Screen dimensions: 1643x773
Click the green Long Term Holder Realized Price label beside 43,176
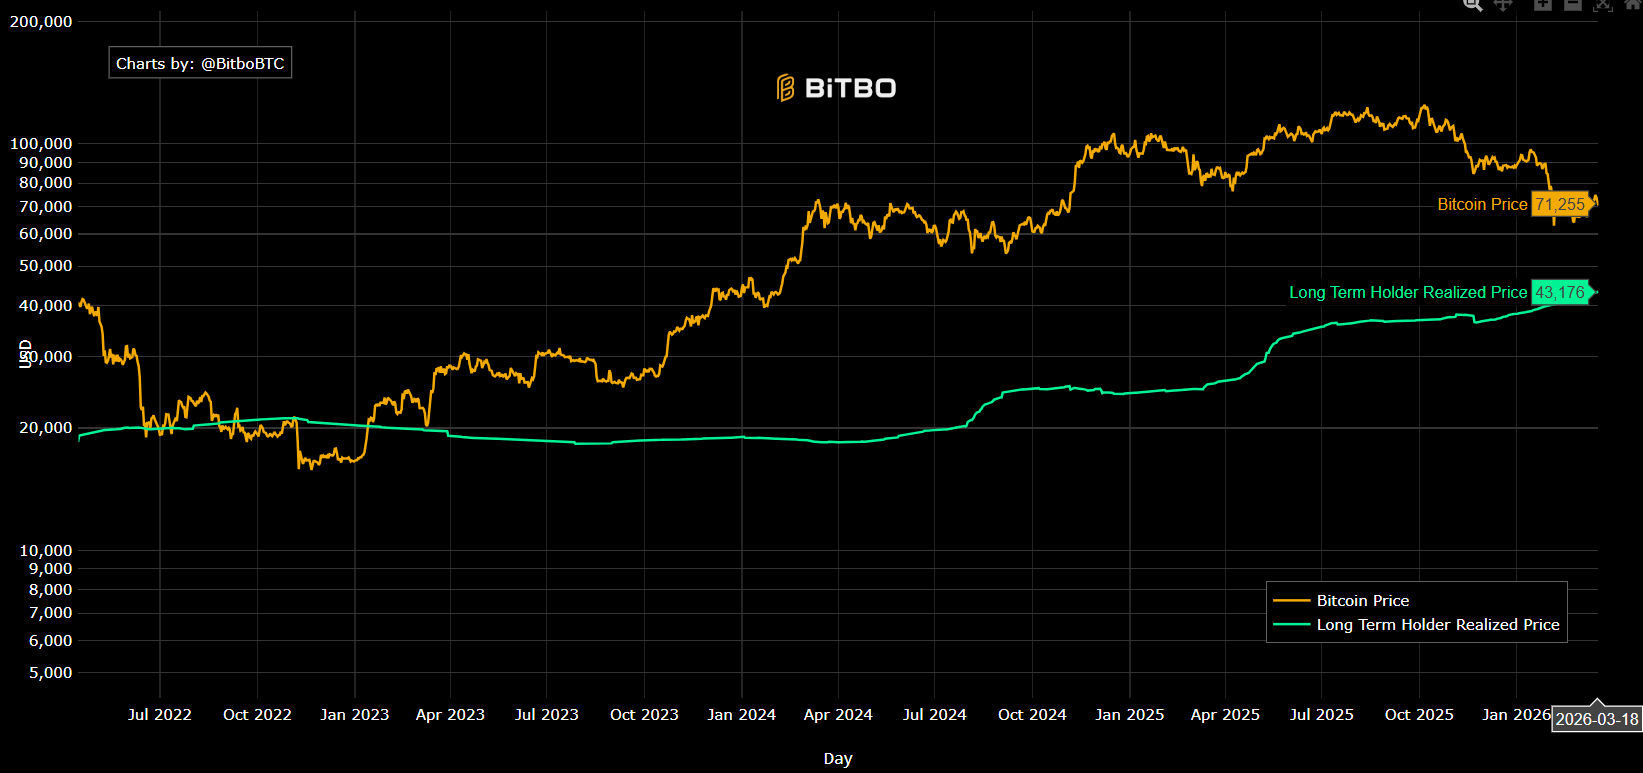(x=1408, y=292)
